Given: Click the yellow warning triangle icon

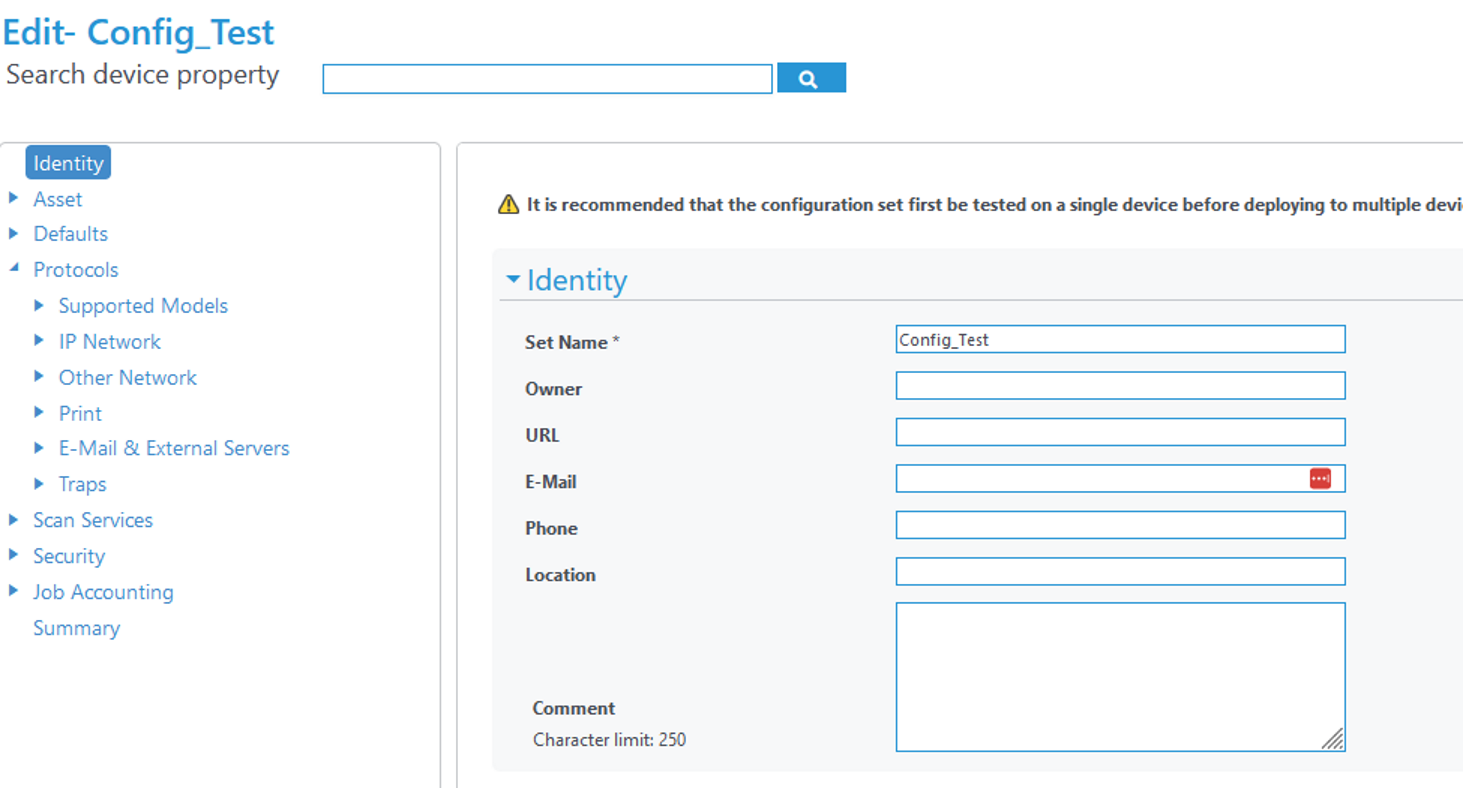Looking at the screenshot, I should pyautogui.click(x=509, y=205).
